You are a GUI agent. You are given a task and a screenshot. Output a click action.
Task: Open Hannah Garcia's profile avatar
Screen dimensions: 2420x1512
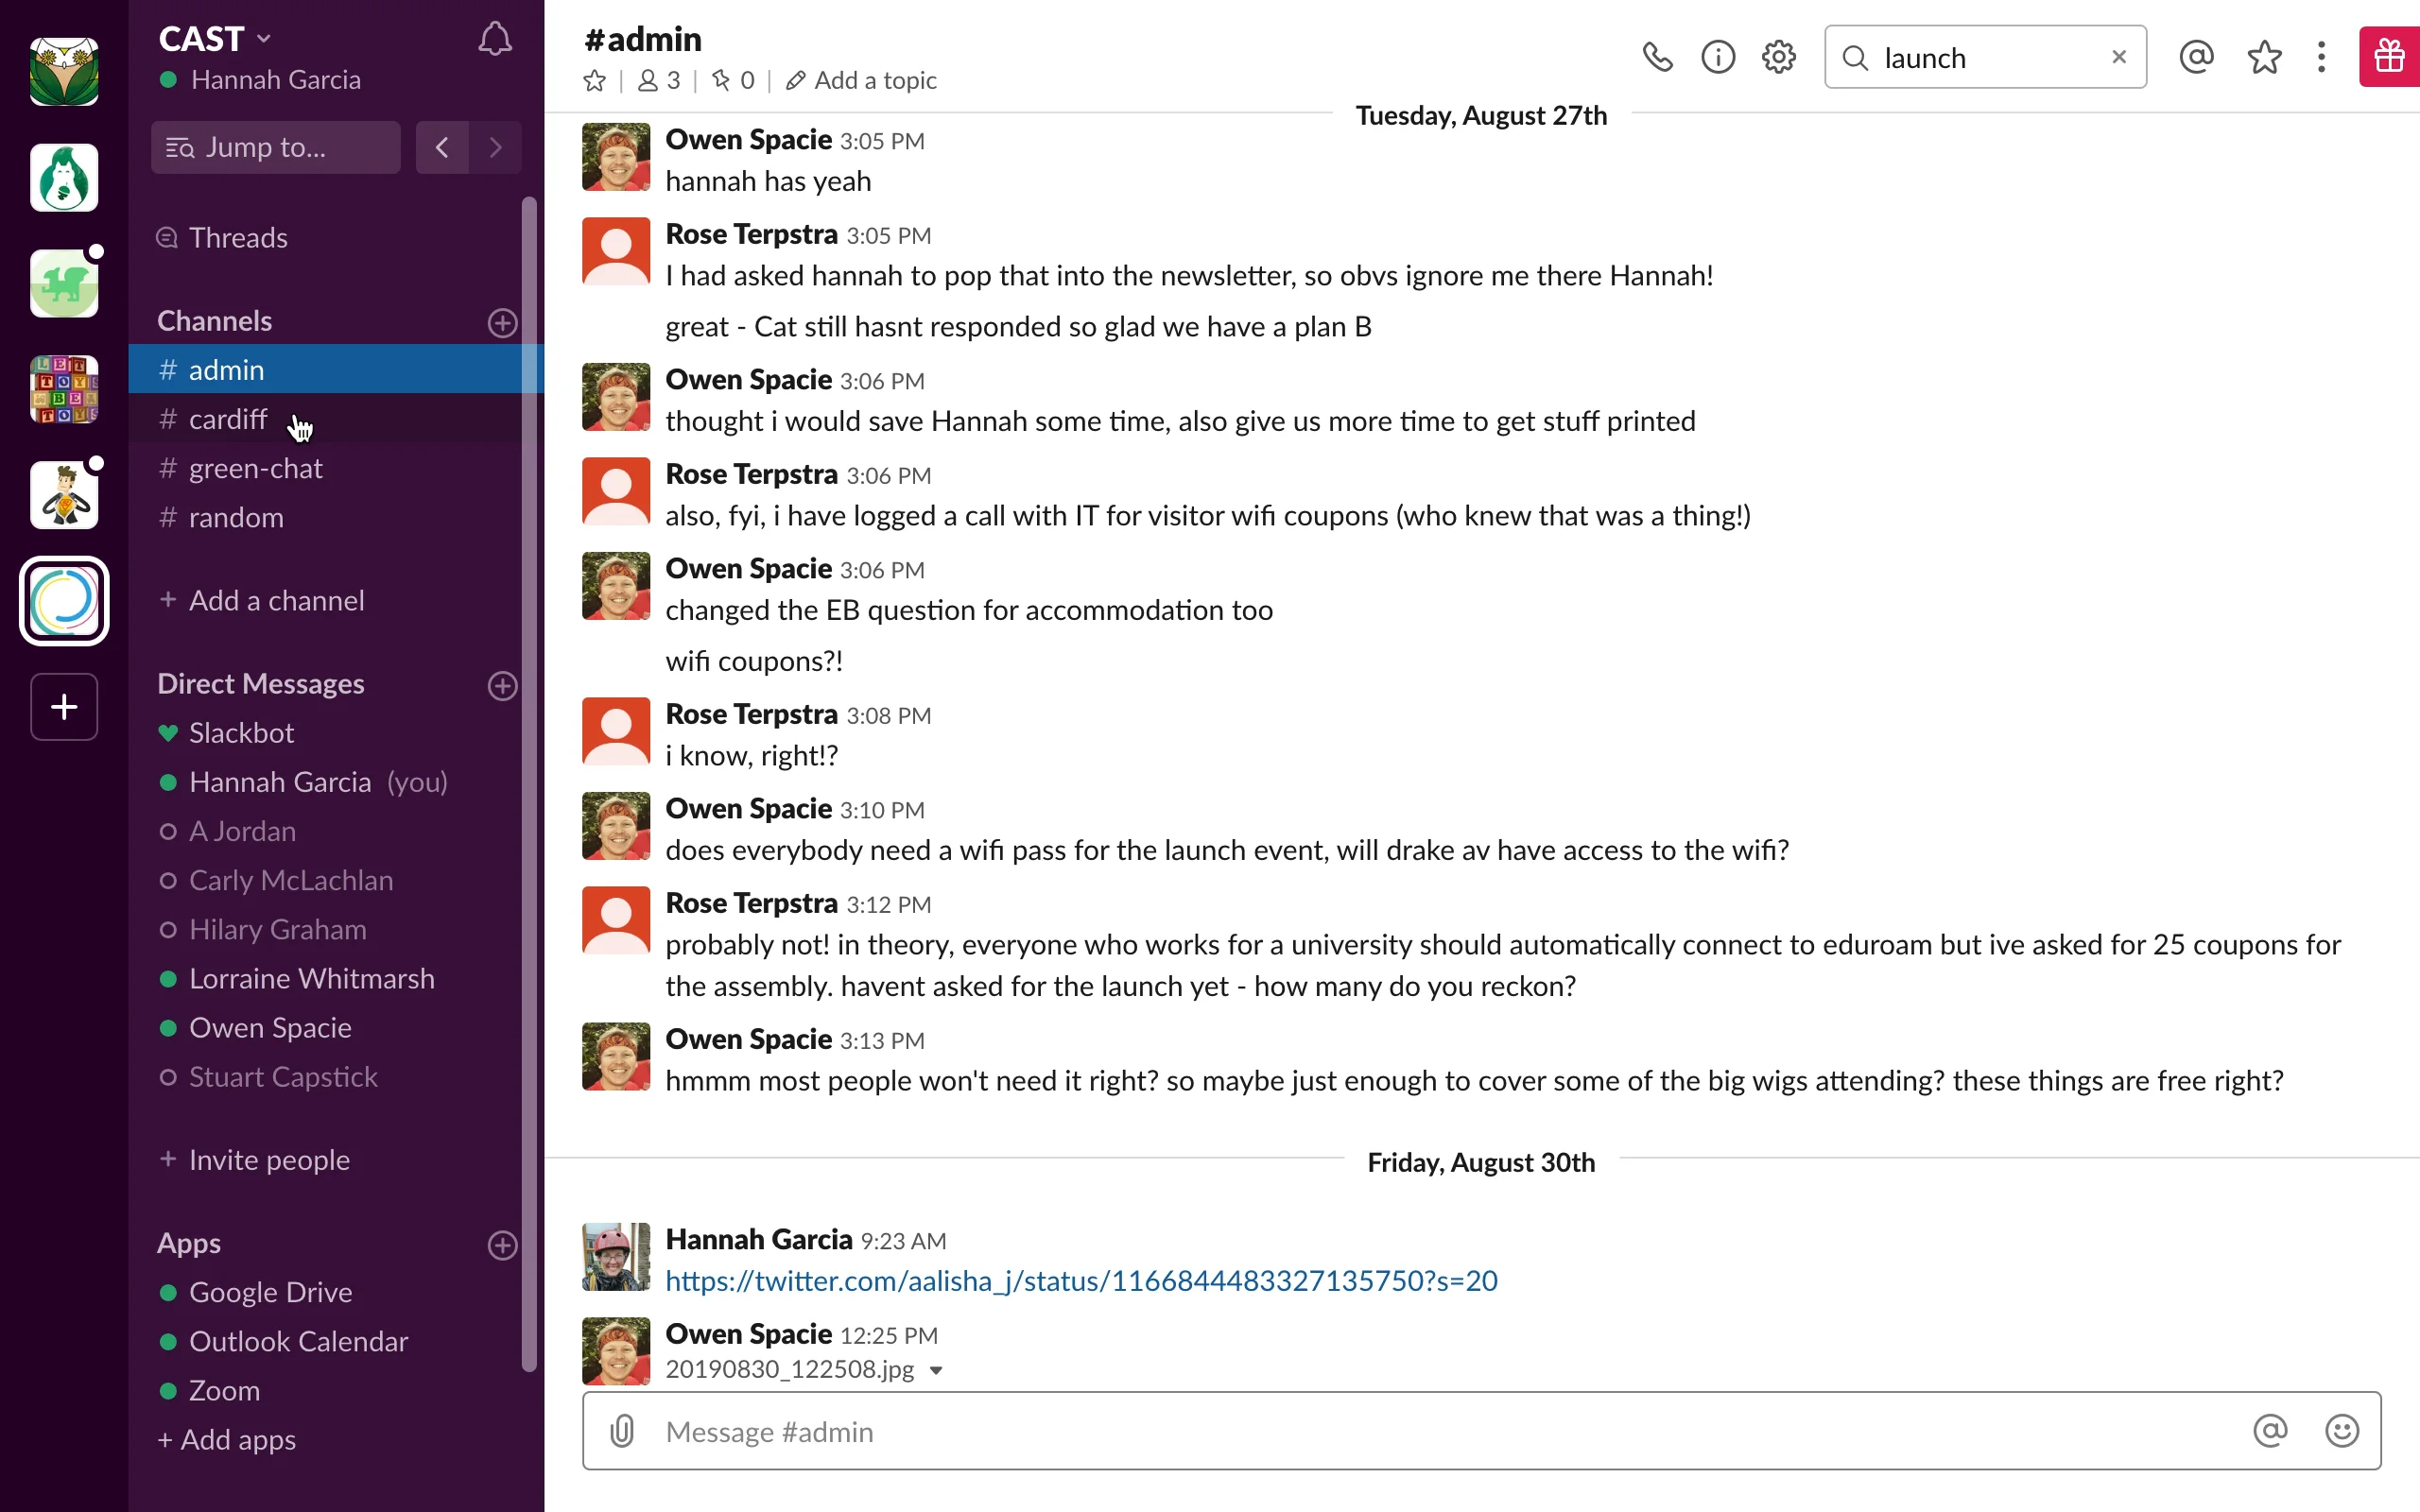pyautogui.click(x=616, y=1257)
